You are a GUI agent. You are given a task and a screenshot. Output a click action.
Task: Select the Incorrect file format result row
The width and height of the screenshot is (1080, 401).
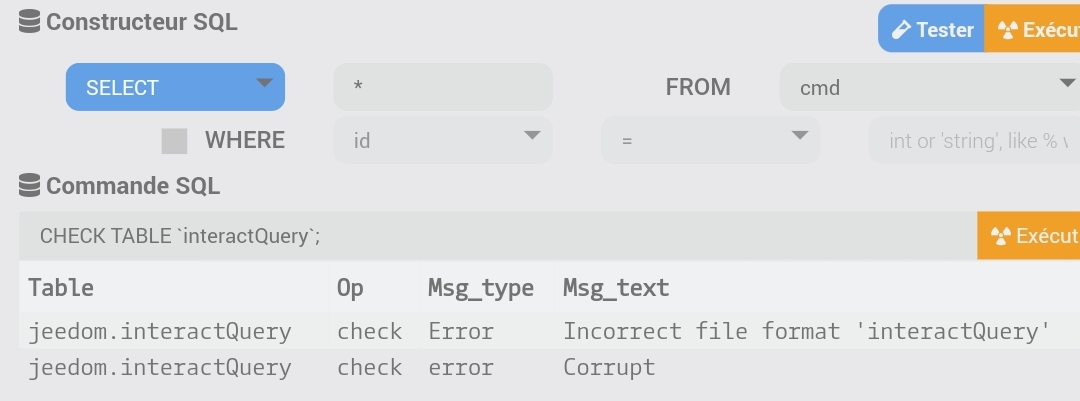coord(550,331)
